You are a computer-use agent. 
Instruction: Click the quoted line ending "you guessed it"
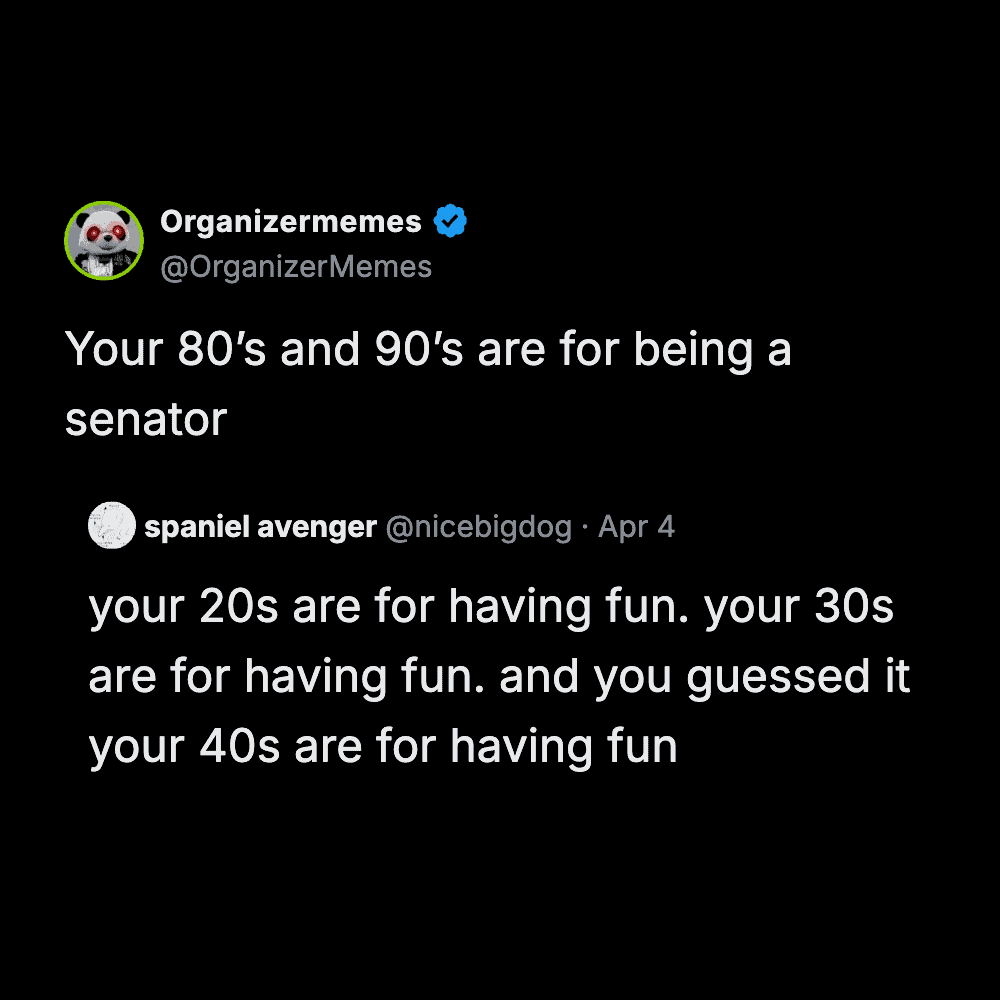(x=498, y=677)
